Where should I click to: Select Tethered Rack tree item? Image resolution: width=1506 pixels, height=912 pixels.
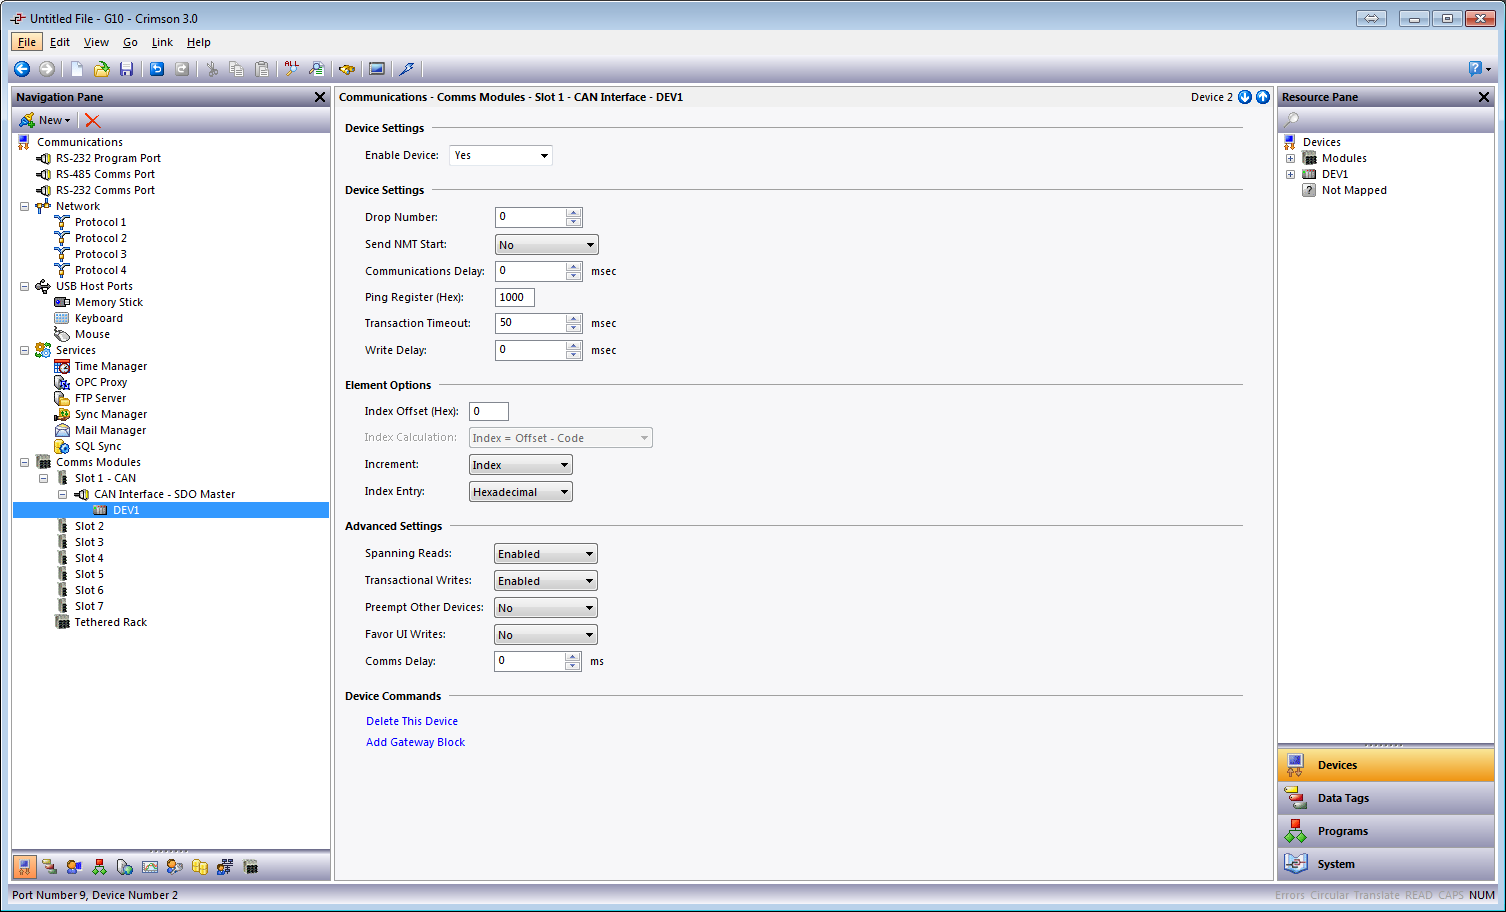click(x=110, y=622)
